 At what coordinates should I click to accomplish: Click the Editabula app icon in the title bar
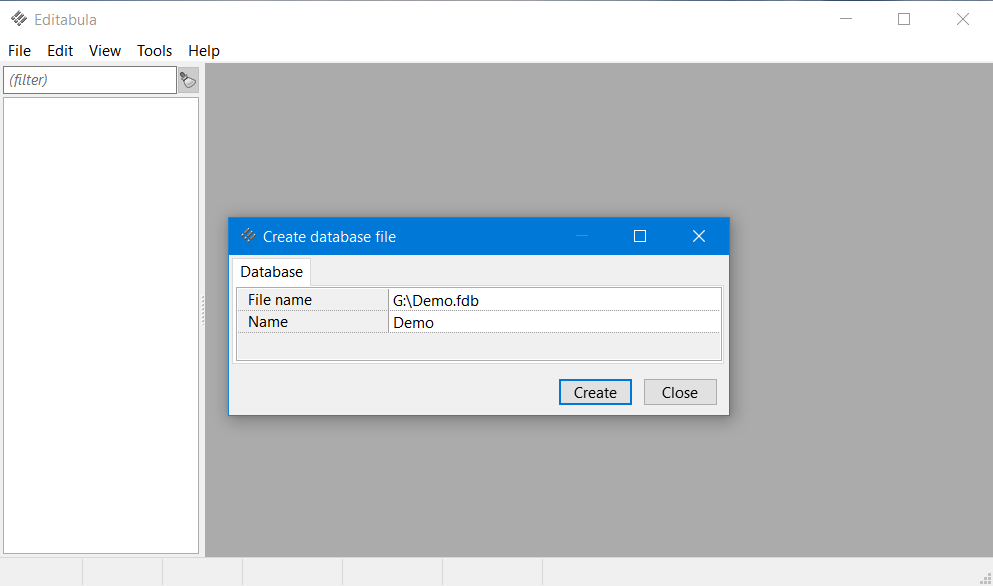[x=19, y=19]
